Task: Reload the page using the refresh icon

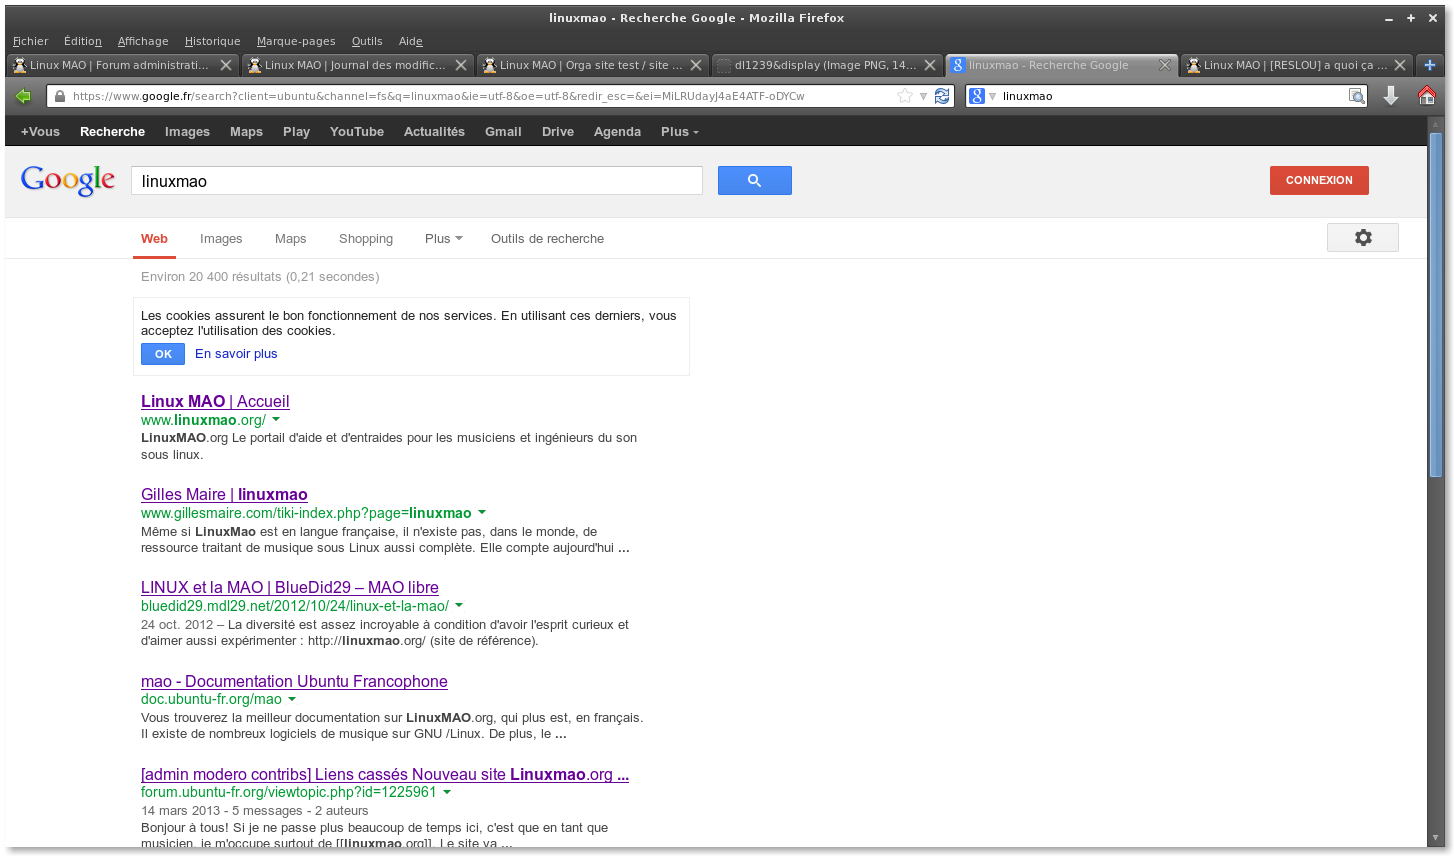Action: click(x=942, y=96)
